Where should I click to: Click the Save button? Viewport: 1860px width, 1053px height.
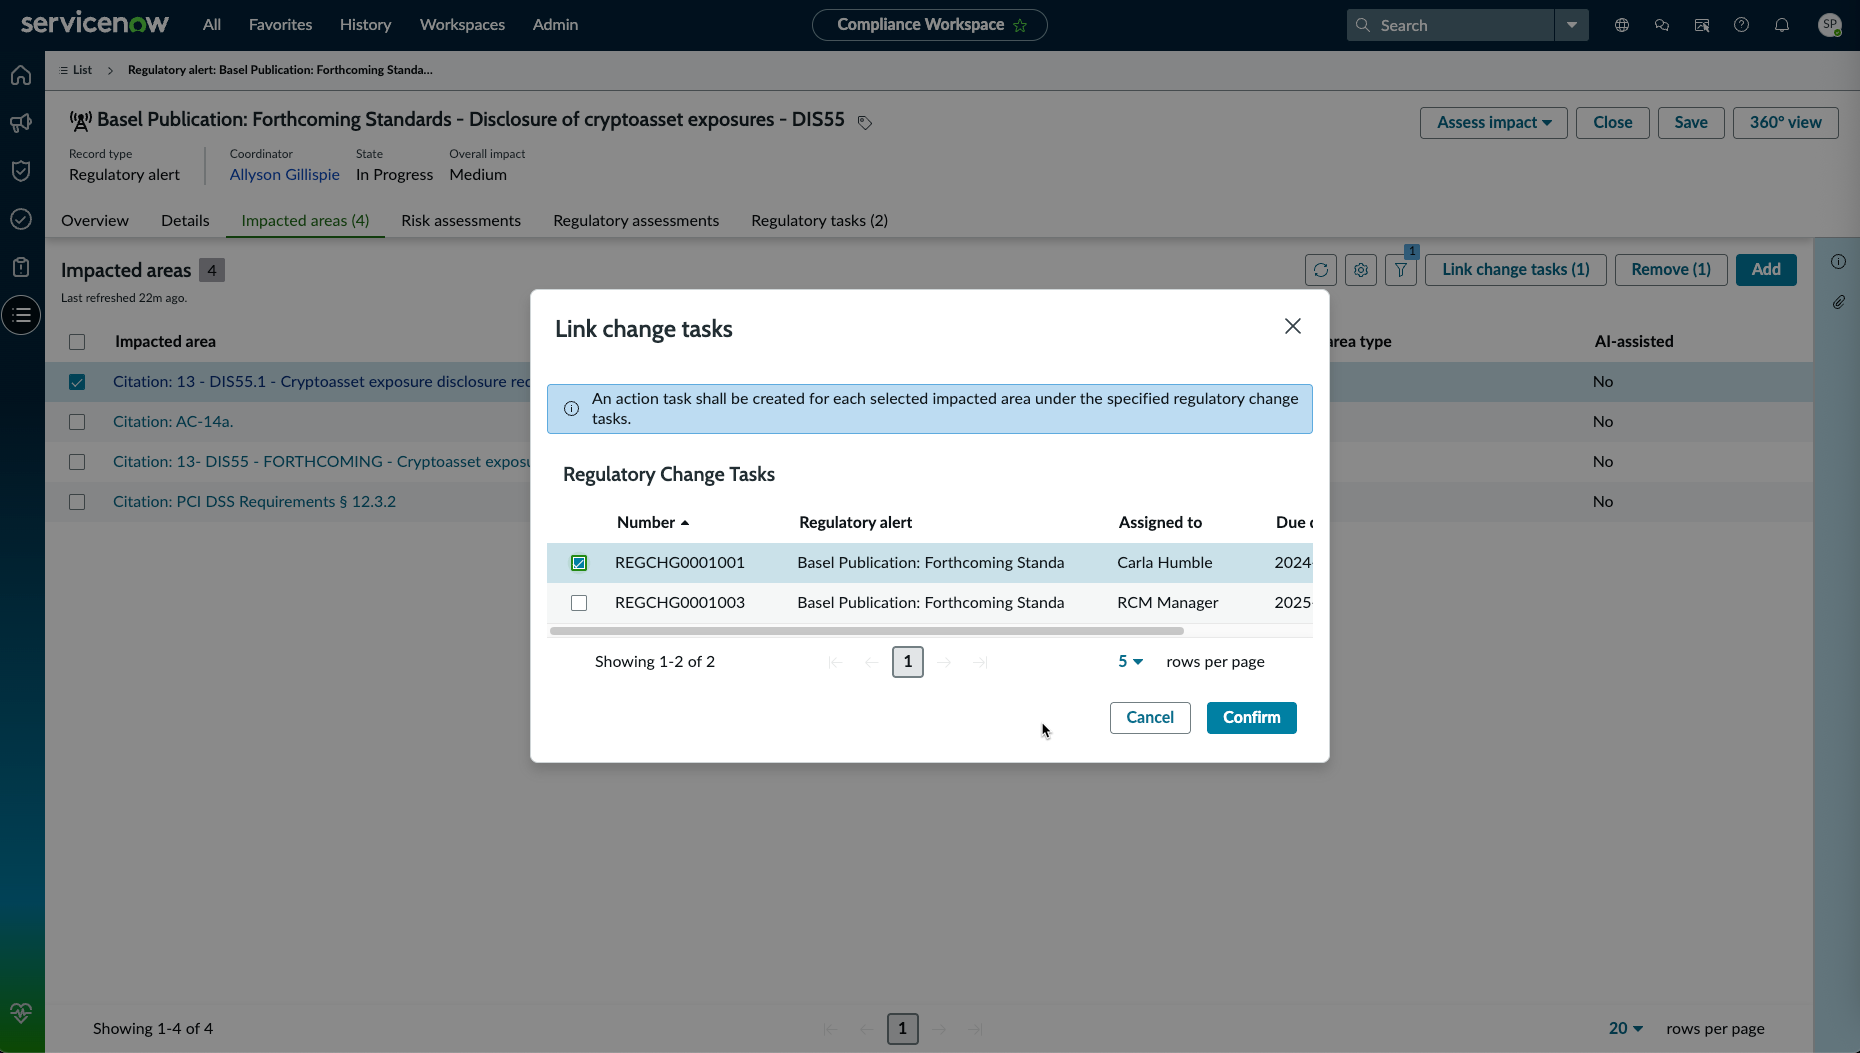pyautogui.click(x=1691, y=123)
